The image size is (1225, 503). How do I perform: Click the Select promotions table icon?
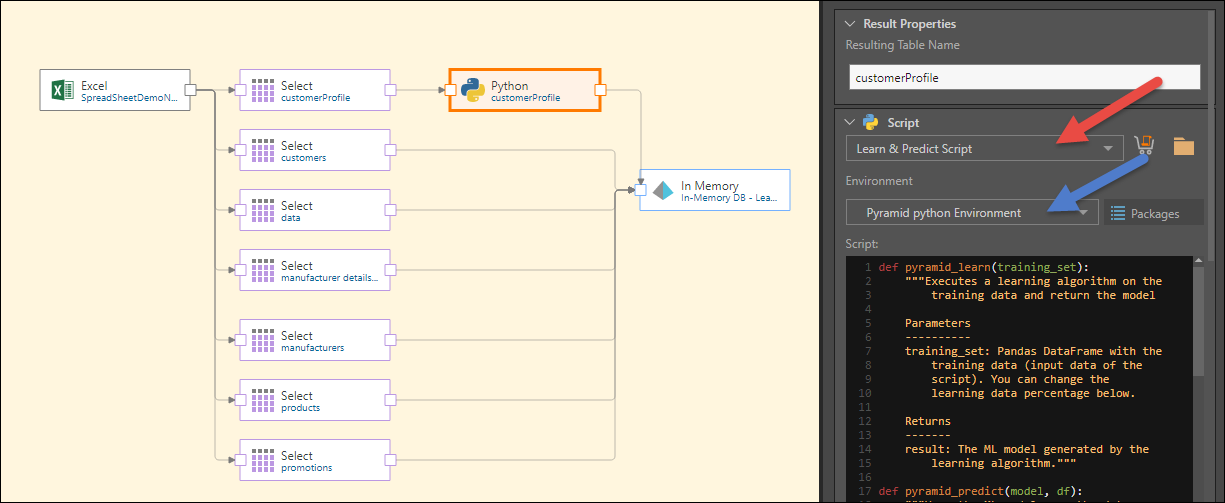pos(263,461)
